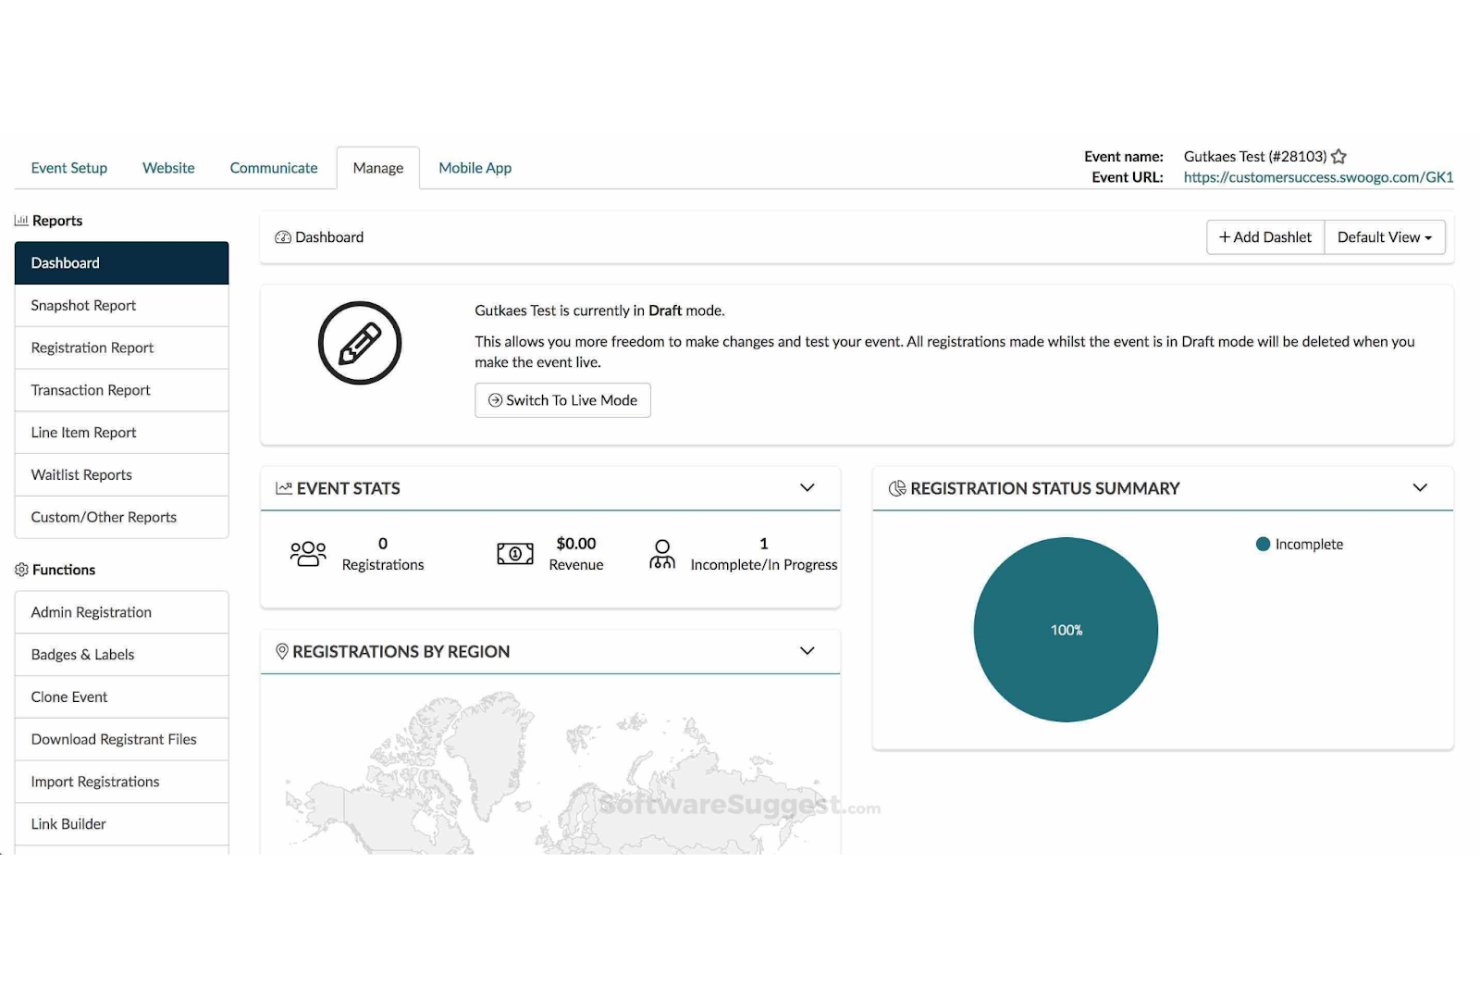Open Badges & Labels
This screenshot has width=1480, height=987.
(122, 654)
